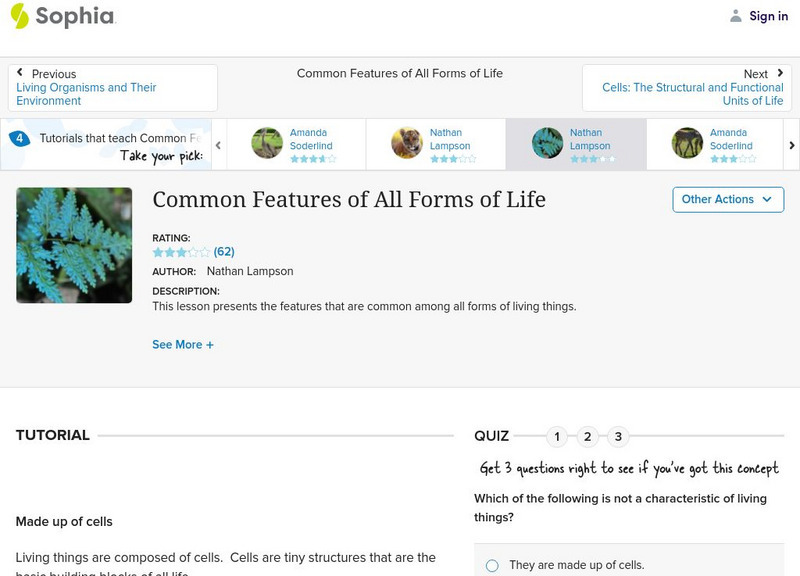Select the answer "They are made up of cells"
This screenshot has height=576, width=800.
tap(493, 564)
